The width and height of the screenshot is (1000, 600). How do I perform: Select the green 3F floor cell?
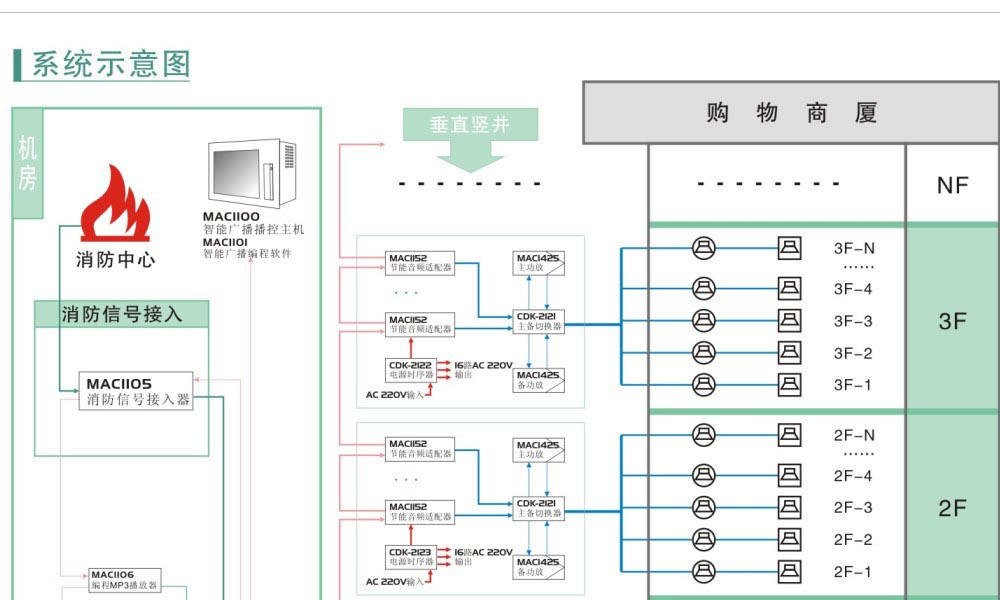tap(952, 321)
